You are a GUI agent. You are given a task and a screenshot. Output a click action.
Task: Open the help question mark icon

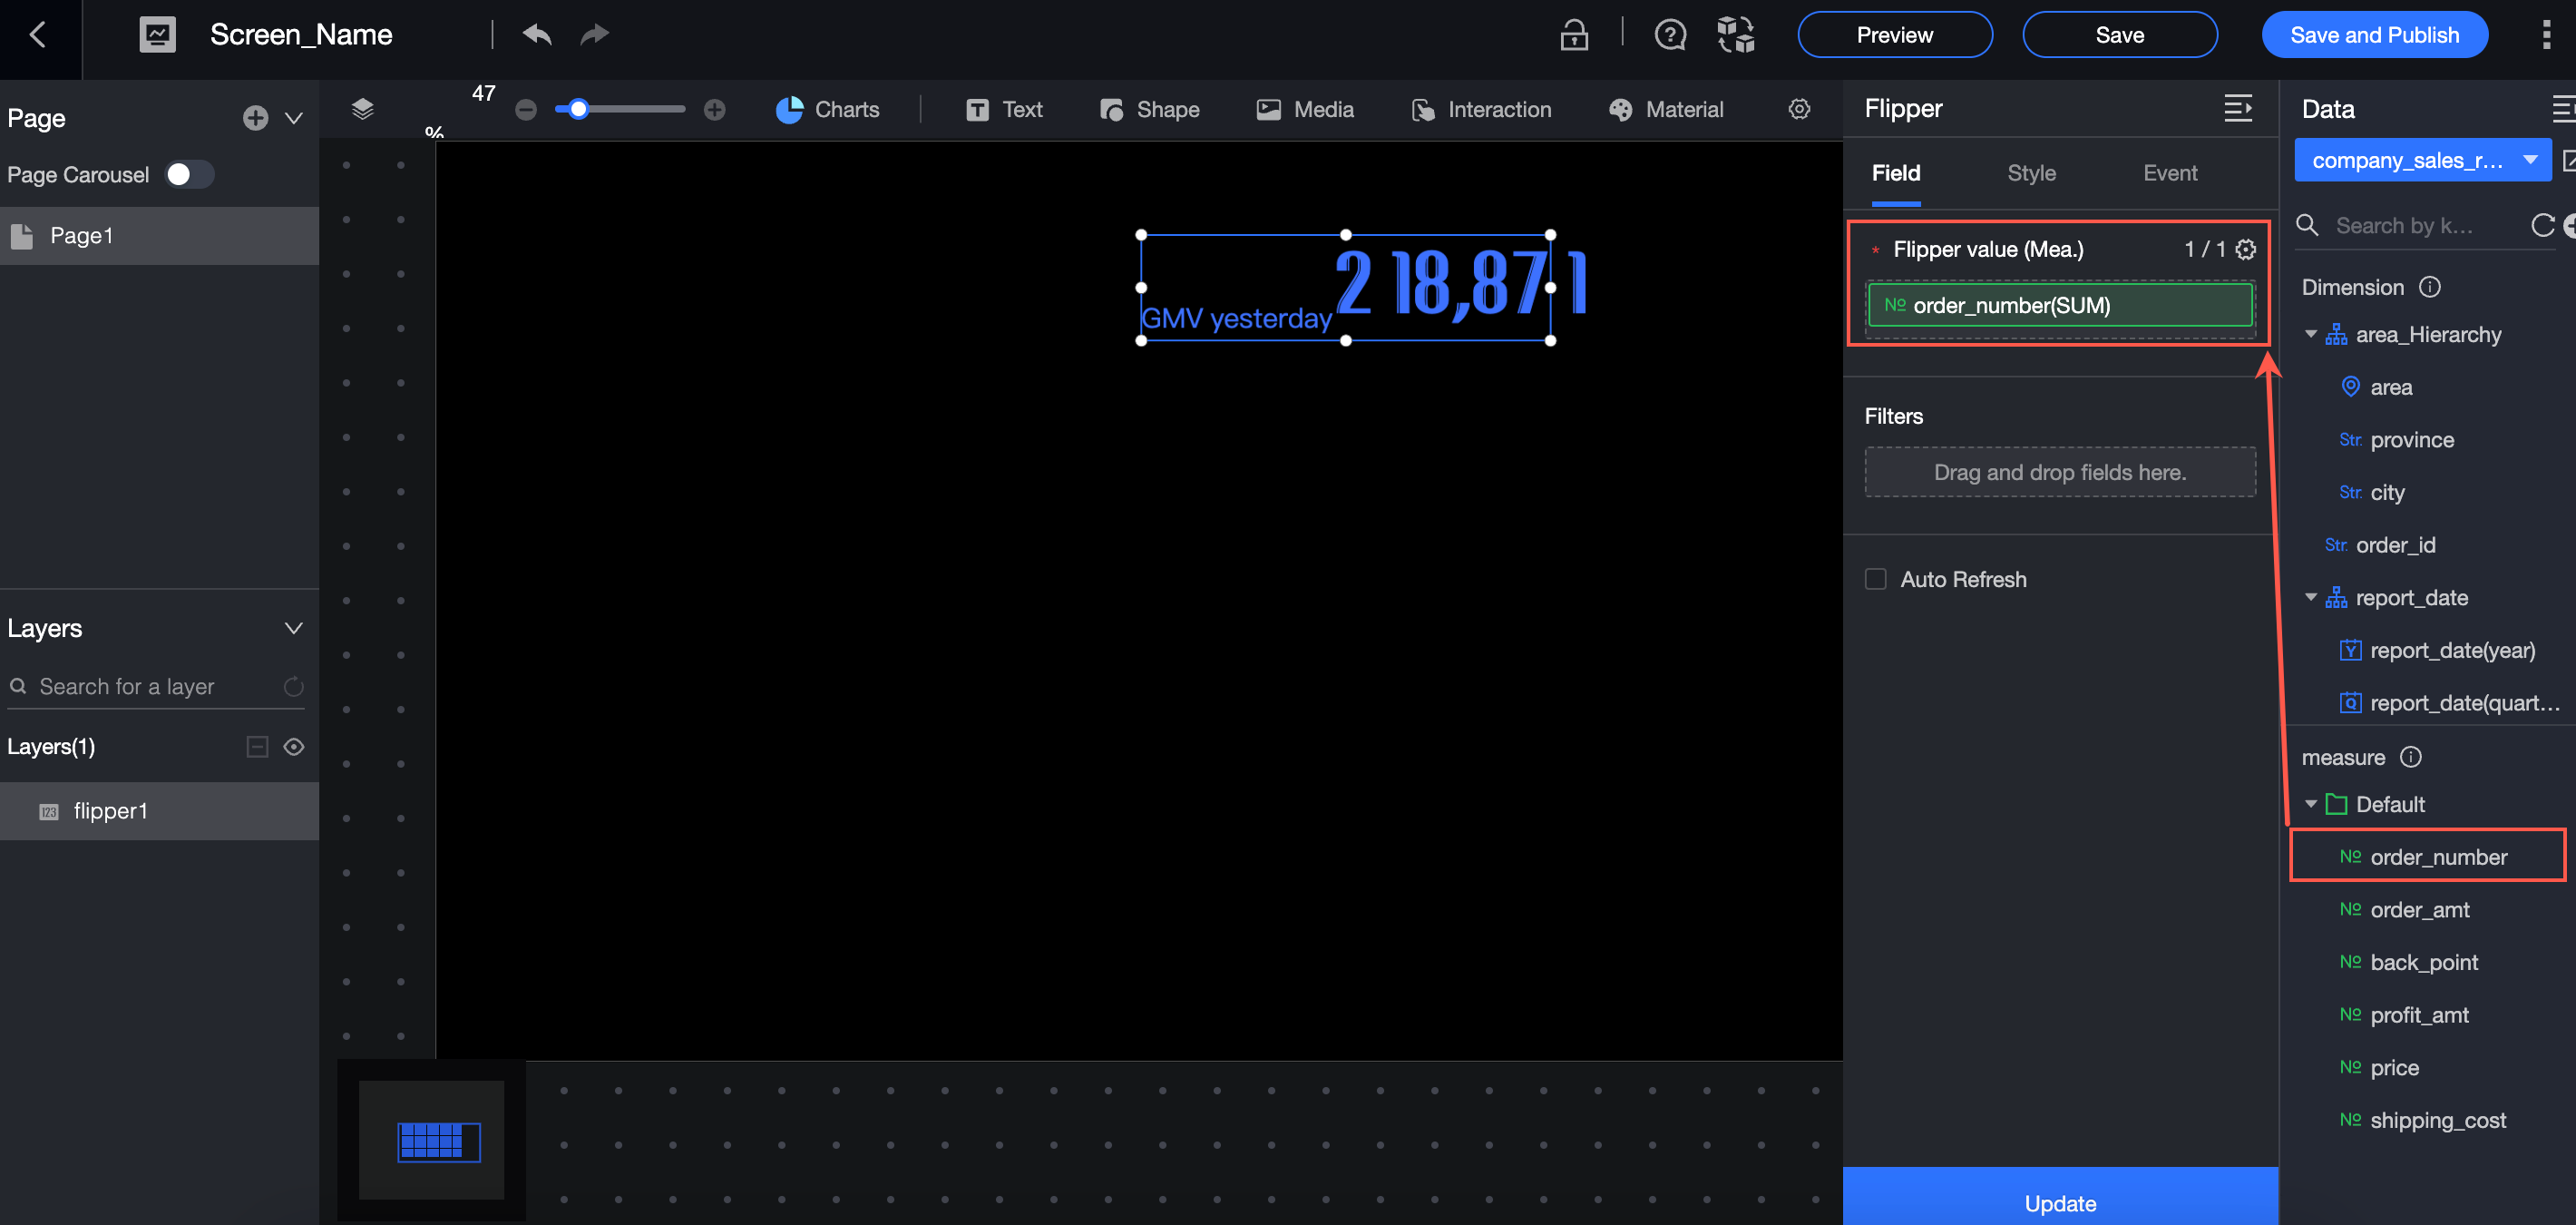[x=1669, y=35]
